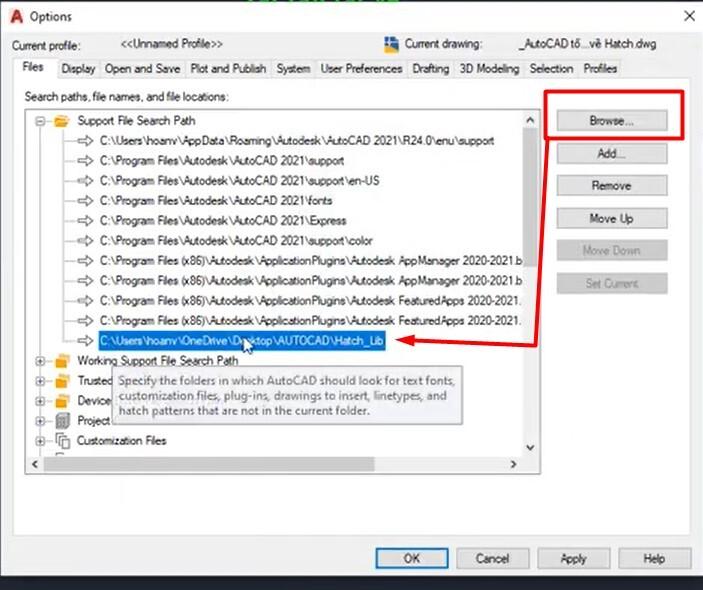This screenshot has width=703, height=590.
Task: Select the Working Support File Search Path label
Action: pyautogui.click(x=158, y=361)
